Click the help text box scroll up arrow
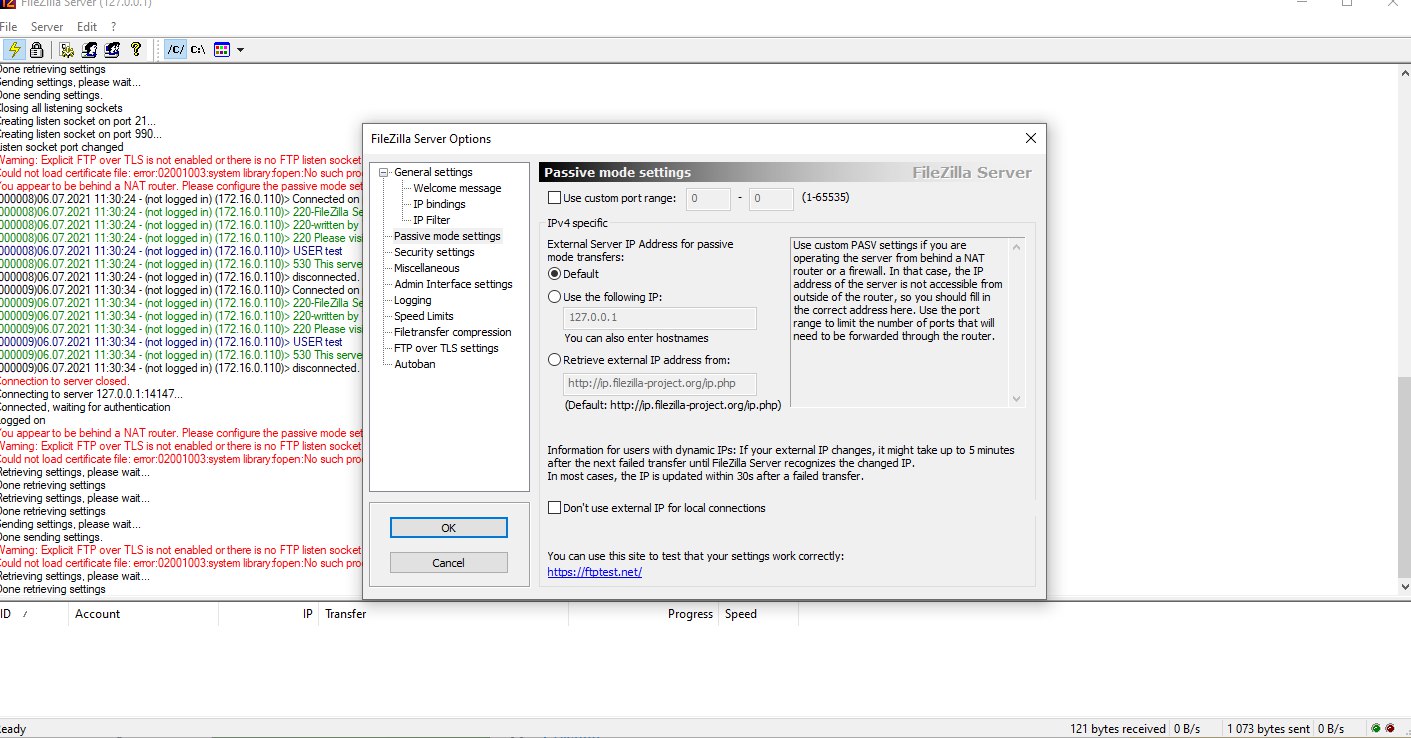The image size is (1411, 738). [1017, 246]
